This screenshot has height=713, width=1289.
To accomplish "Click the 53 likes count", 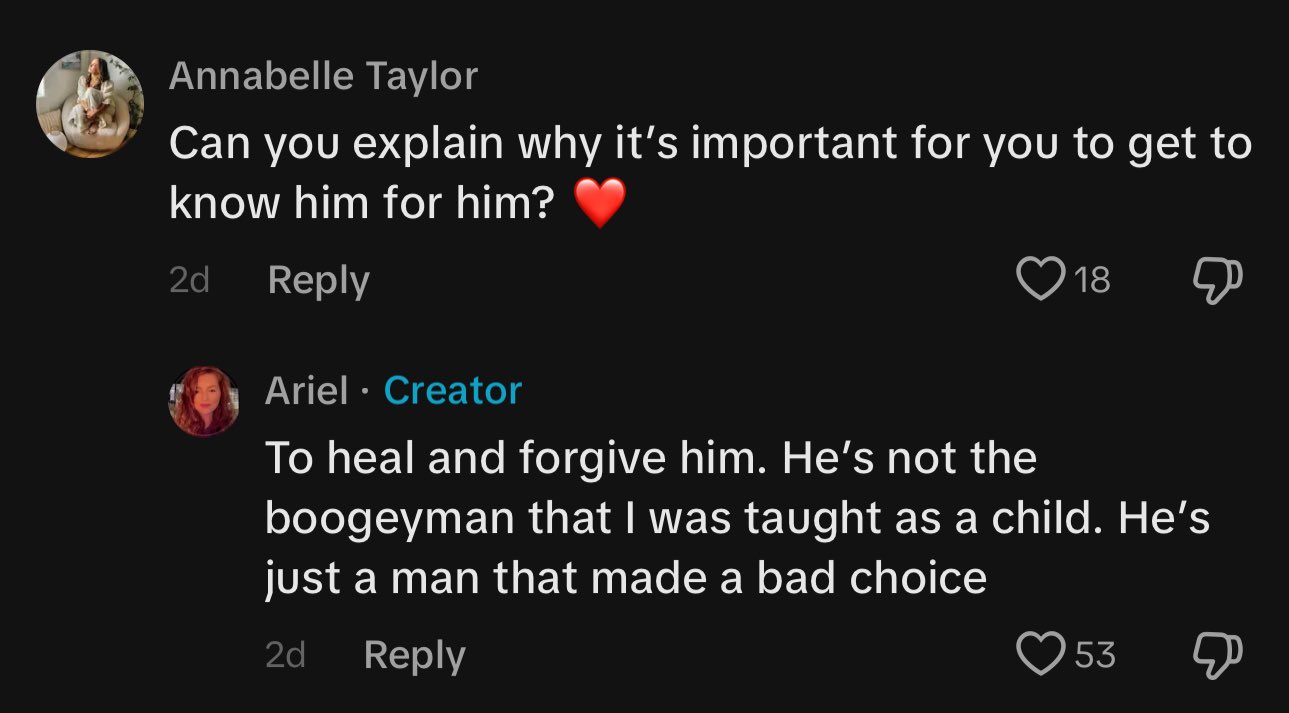I will 1094,655.
